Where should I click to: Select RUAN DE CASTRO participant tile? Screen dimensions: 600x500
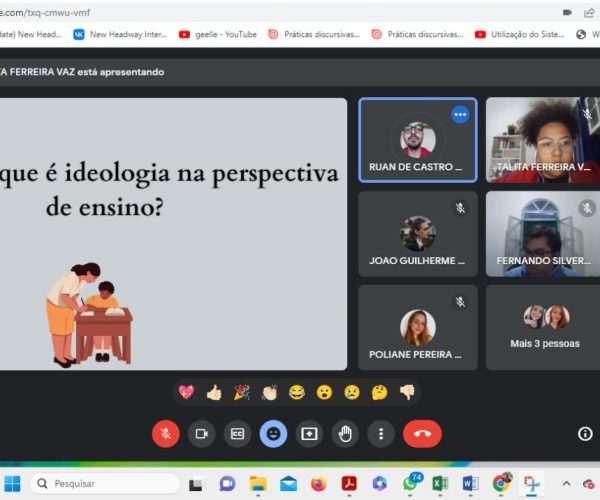click(418, 140)
